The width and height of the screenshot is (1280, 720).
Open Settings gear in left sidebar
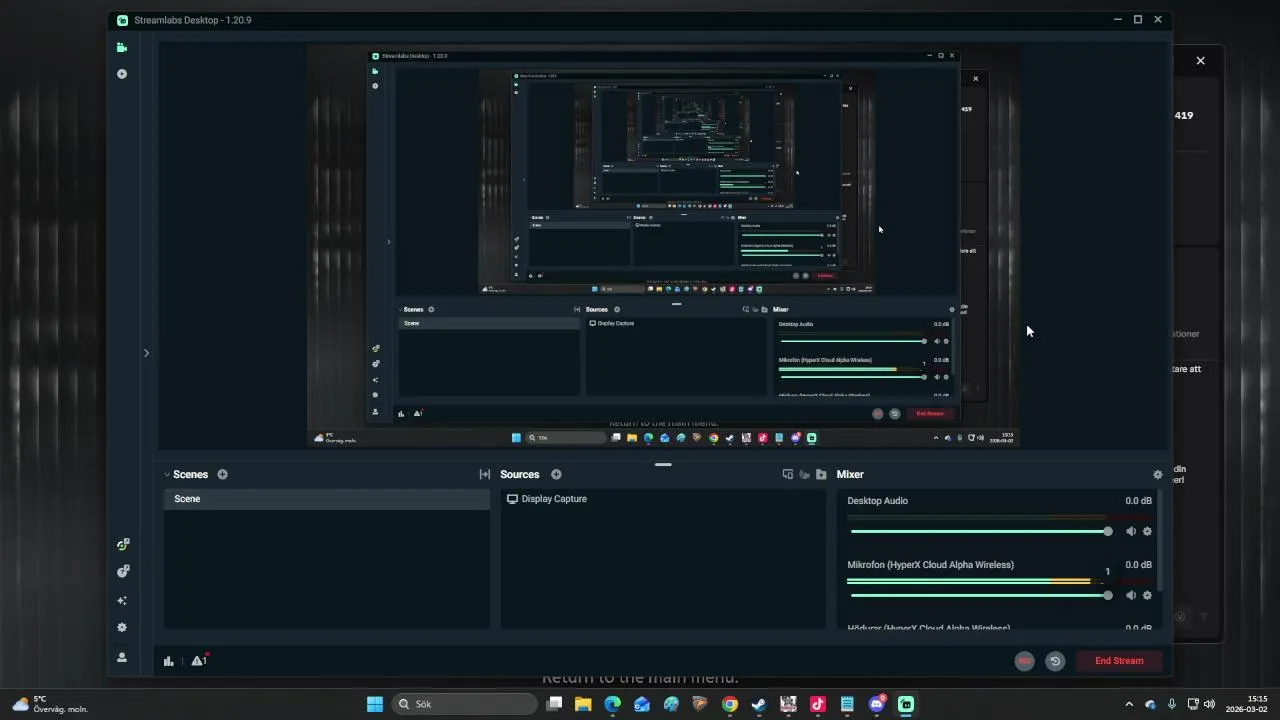click(x=122, y=628)
